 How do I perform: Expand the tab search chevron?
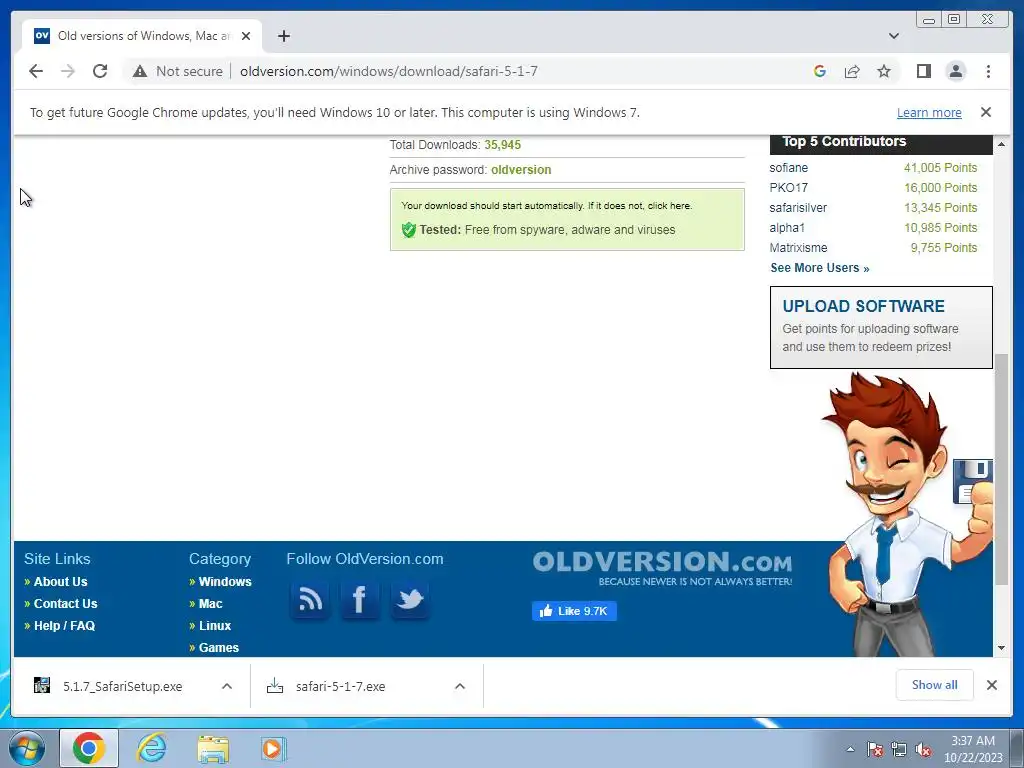tap(893, 36)
